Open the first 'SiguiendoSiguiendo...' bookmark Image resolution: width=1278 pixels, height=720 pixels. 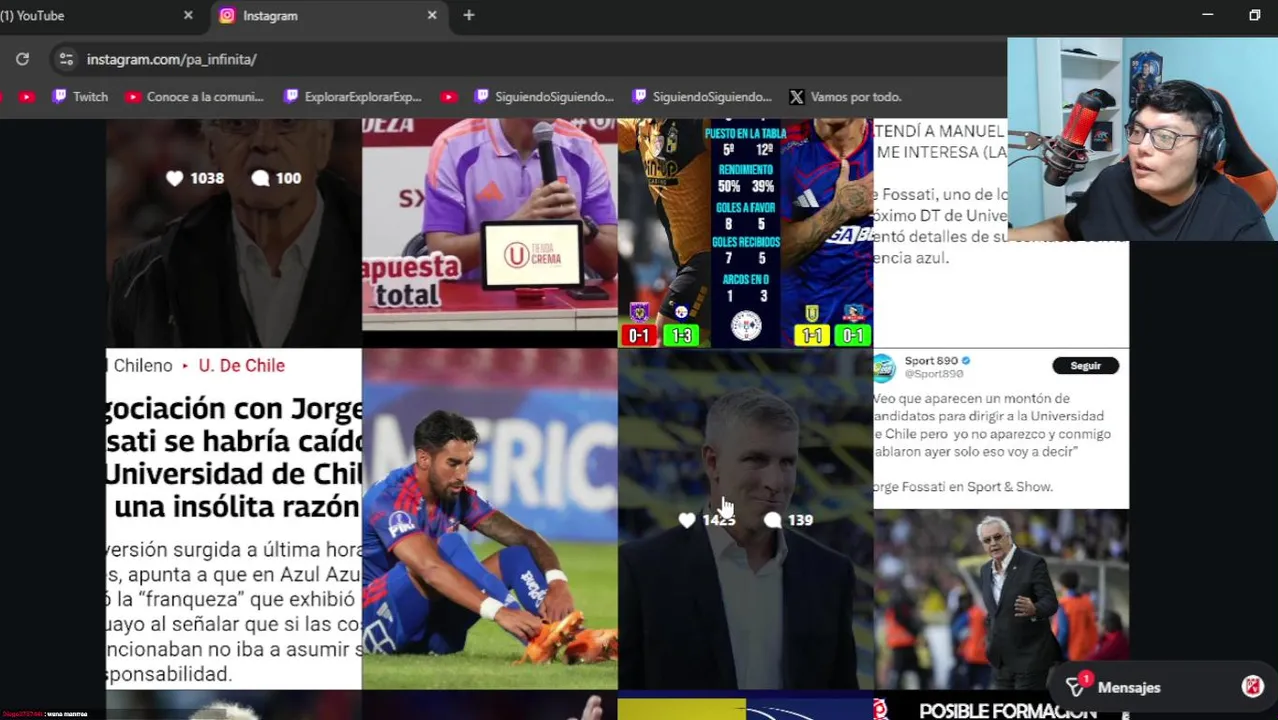(544, 97)
